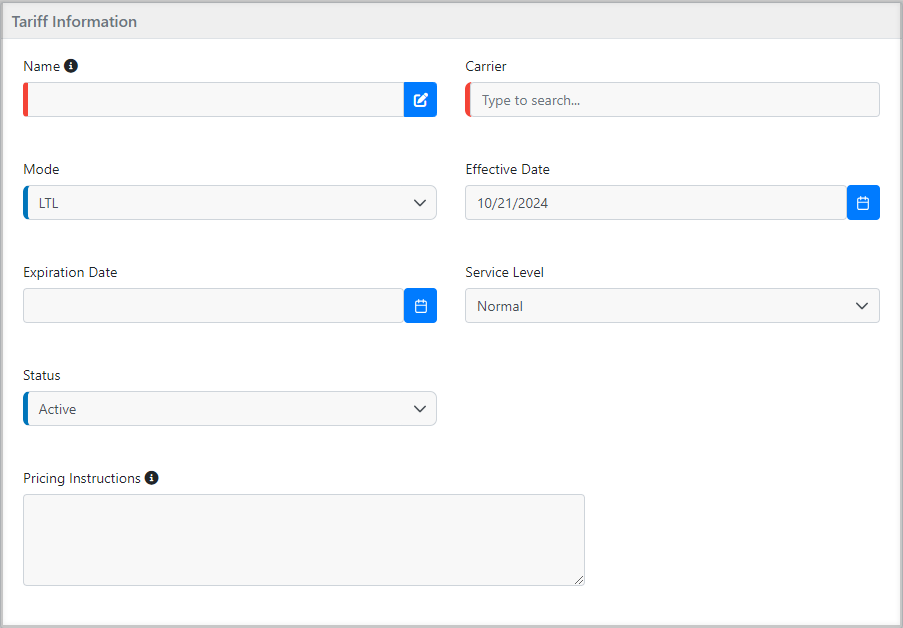This screenshot has height=628, width=903.
Task: Select the Effective Date field with 10/21/2024
Action: point(656,203)
